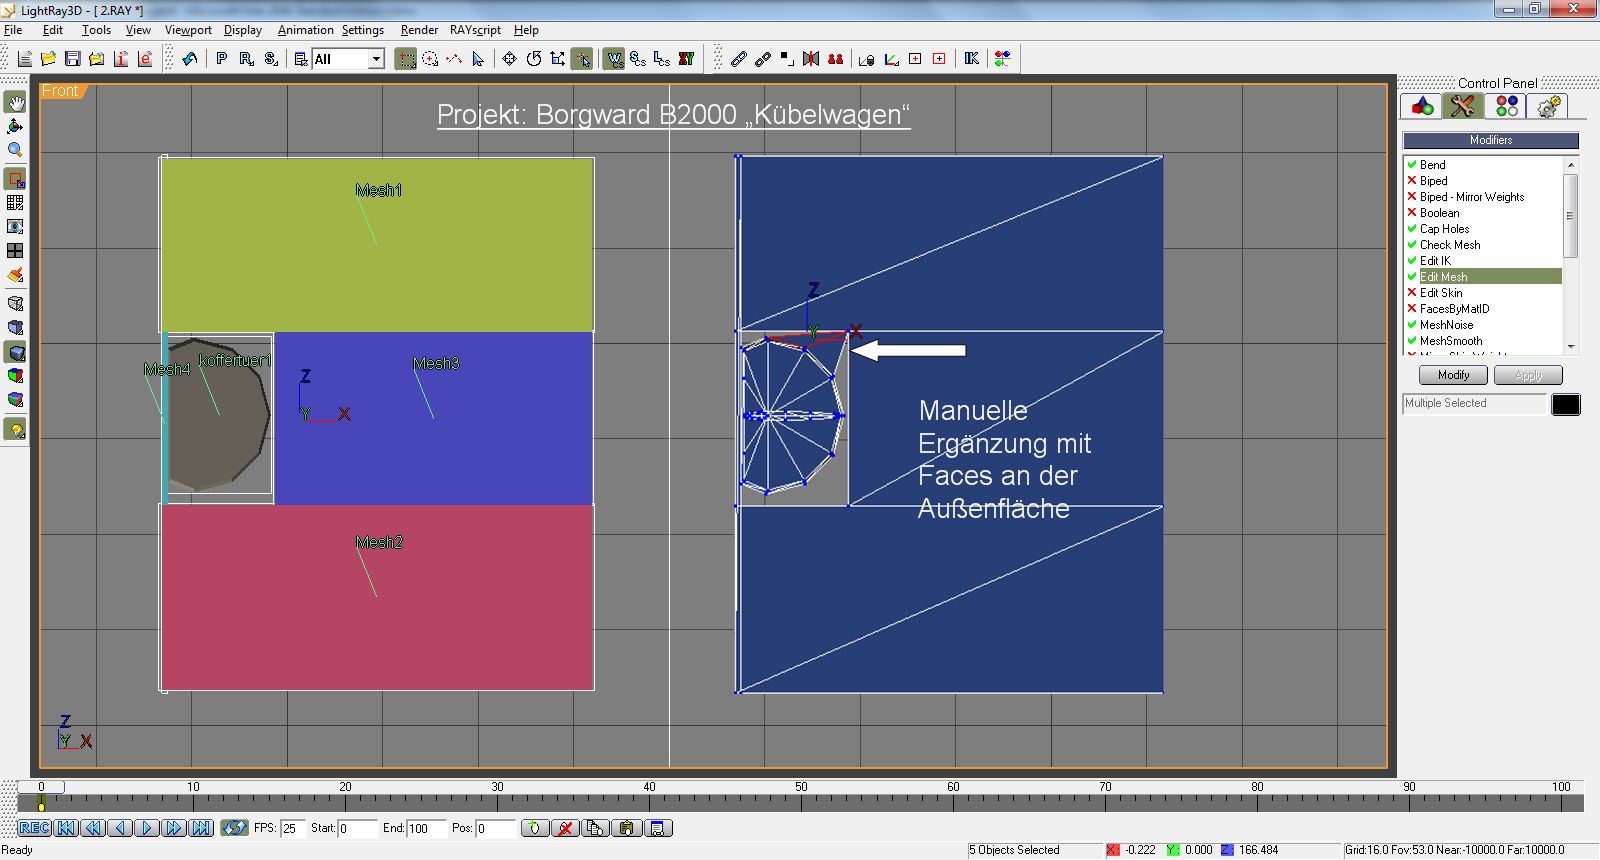Click the wireframe cube icon in the sidebar
1600x860 pixels.
point(15,303)
